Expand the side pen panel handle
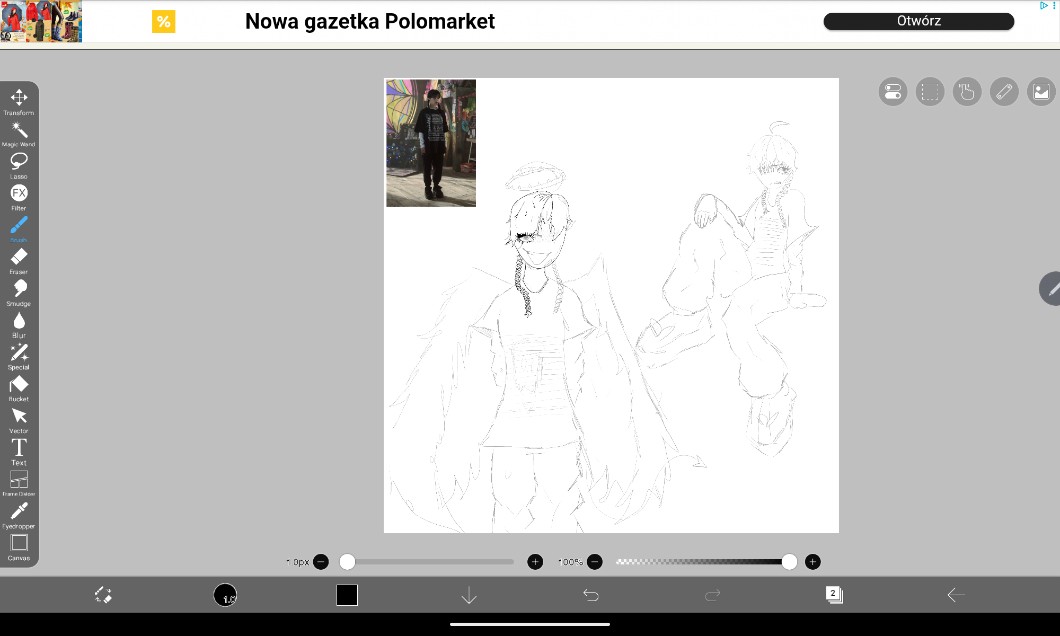This screenshot has height=636, width=1060. click(1051, 288)
